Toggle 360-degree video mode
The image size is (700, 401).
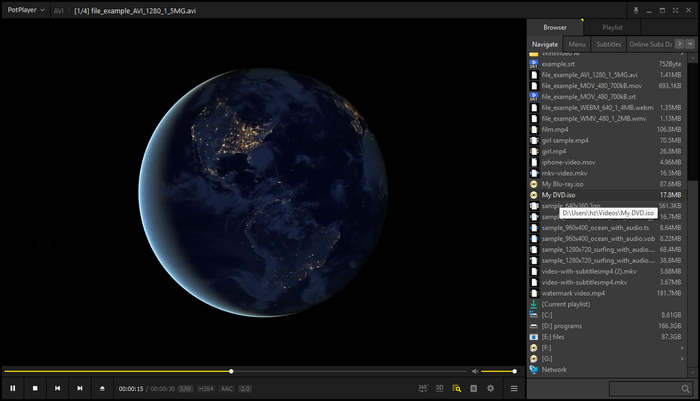[x=423, y=388]
